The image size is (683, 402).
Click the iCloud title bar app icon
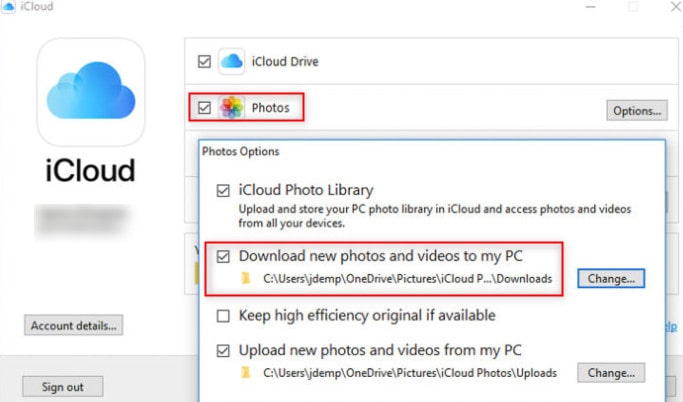[x=8, y=7]
